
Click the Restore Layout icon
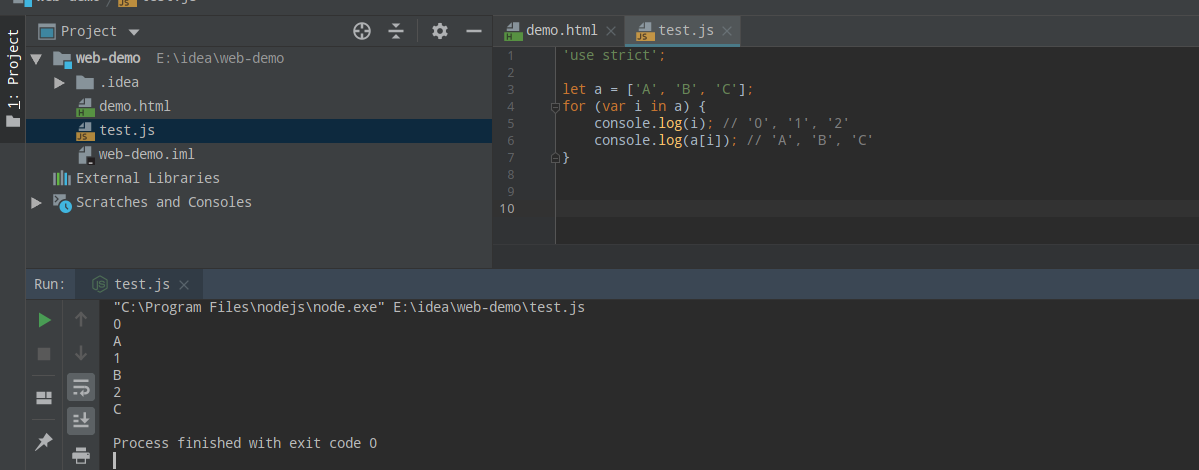pos(44,397)
